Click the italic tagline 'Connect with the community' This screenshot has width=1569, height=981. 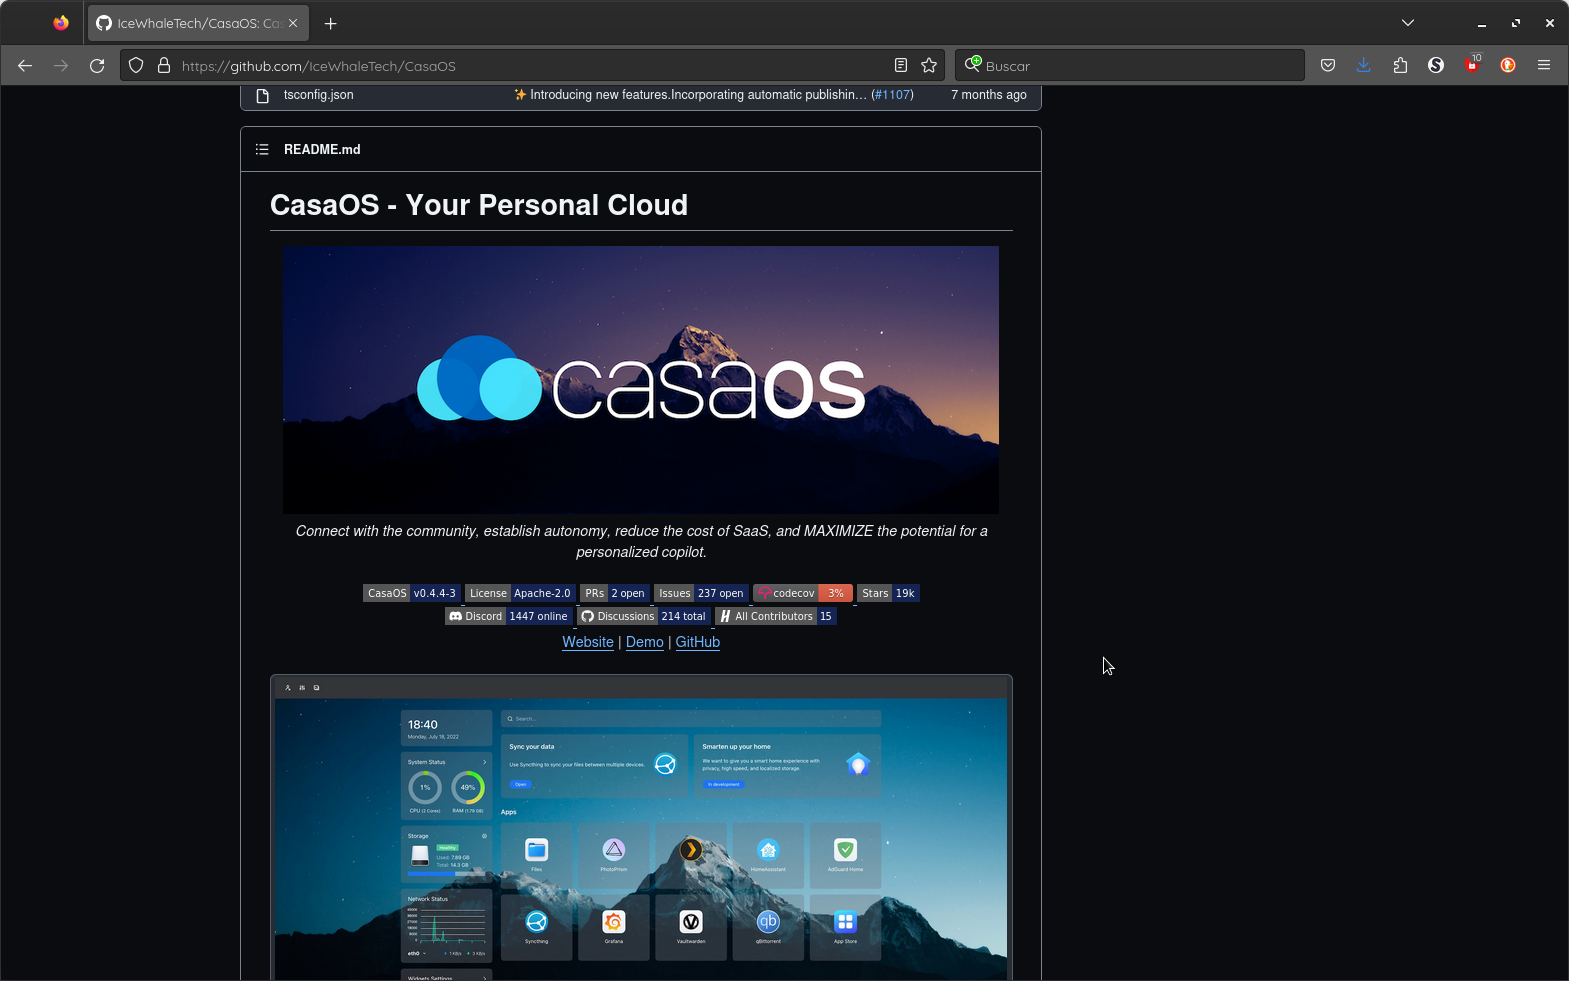click(641, 541)
